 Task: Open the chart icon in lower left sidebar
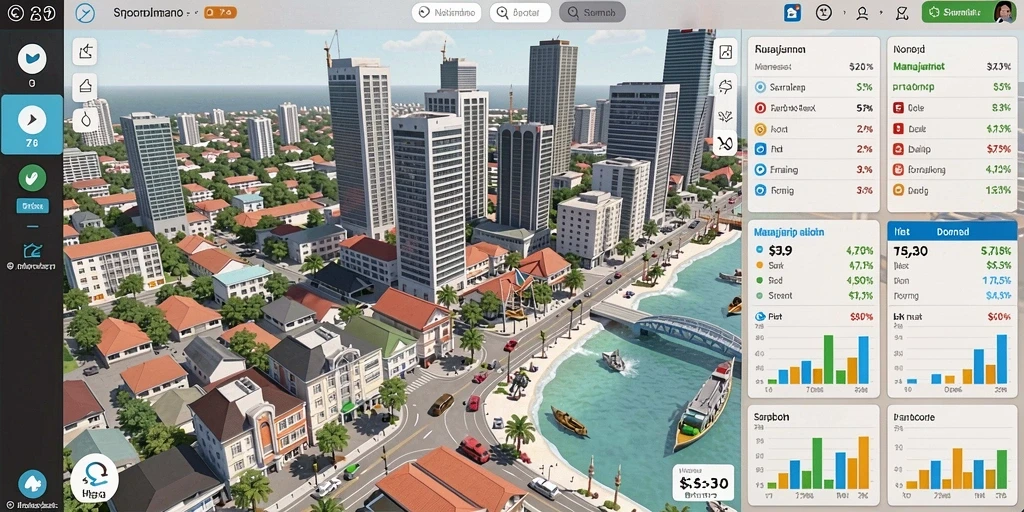tap(31, 251)
